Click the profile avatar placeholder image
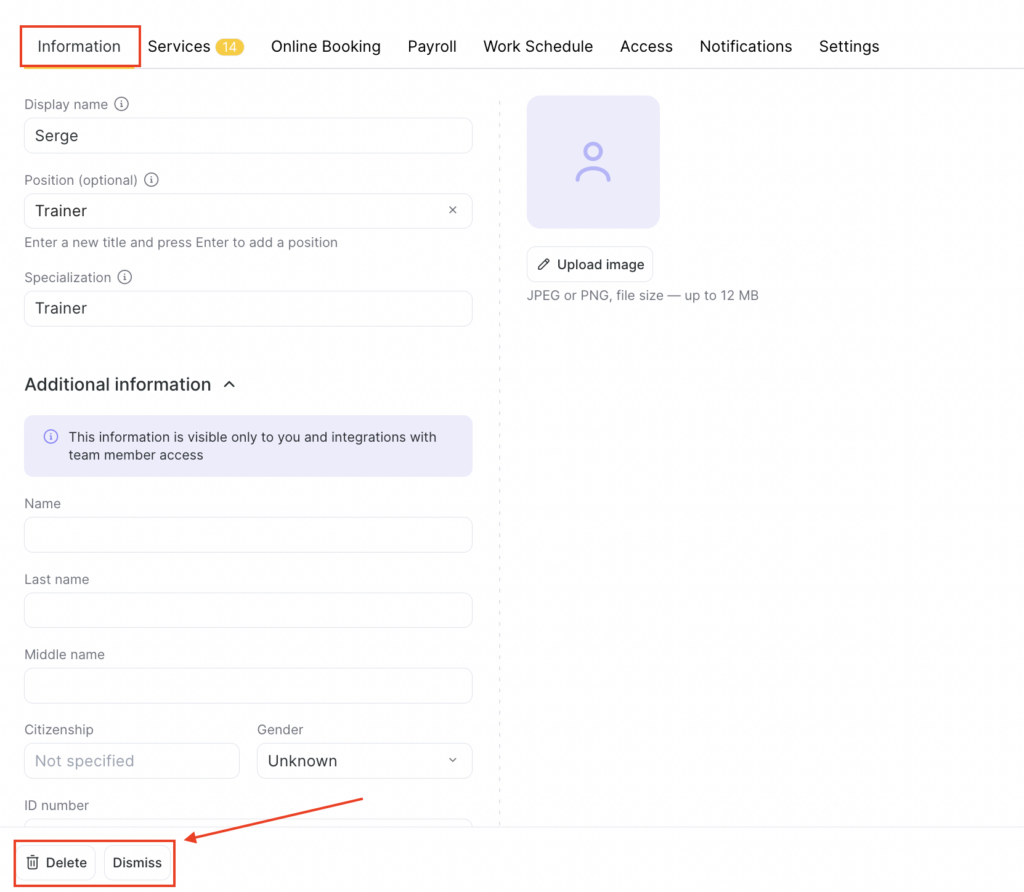Screen dimensions: 1024x892 click(593, 162)
